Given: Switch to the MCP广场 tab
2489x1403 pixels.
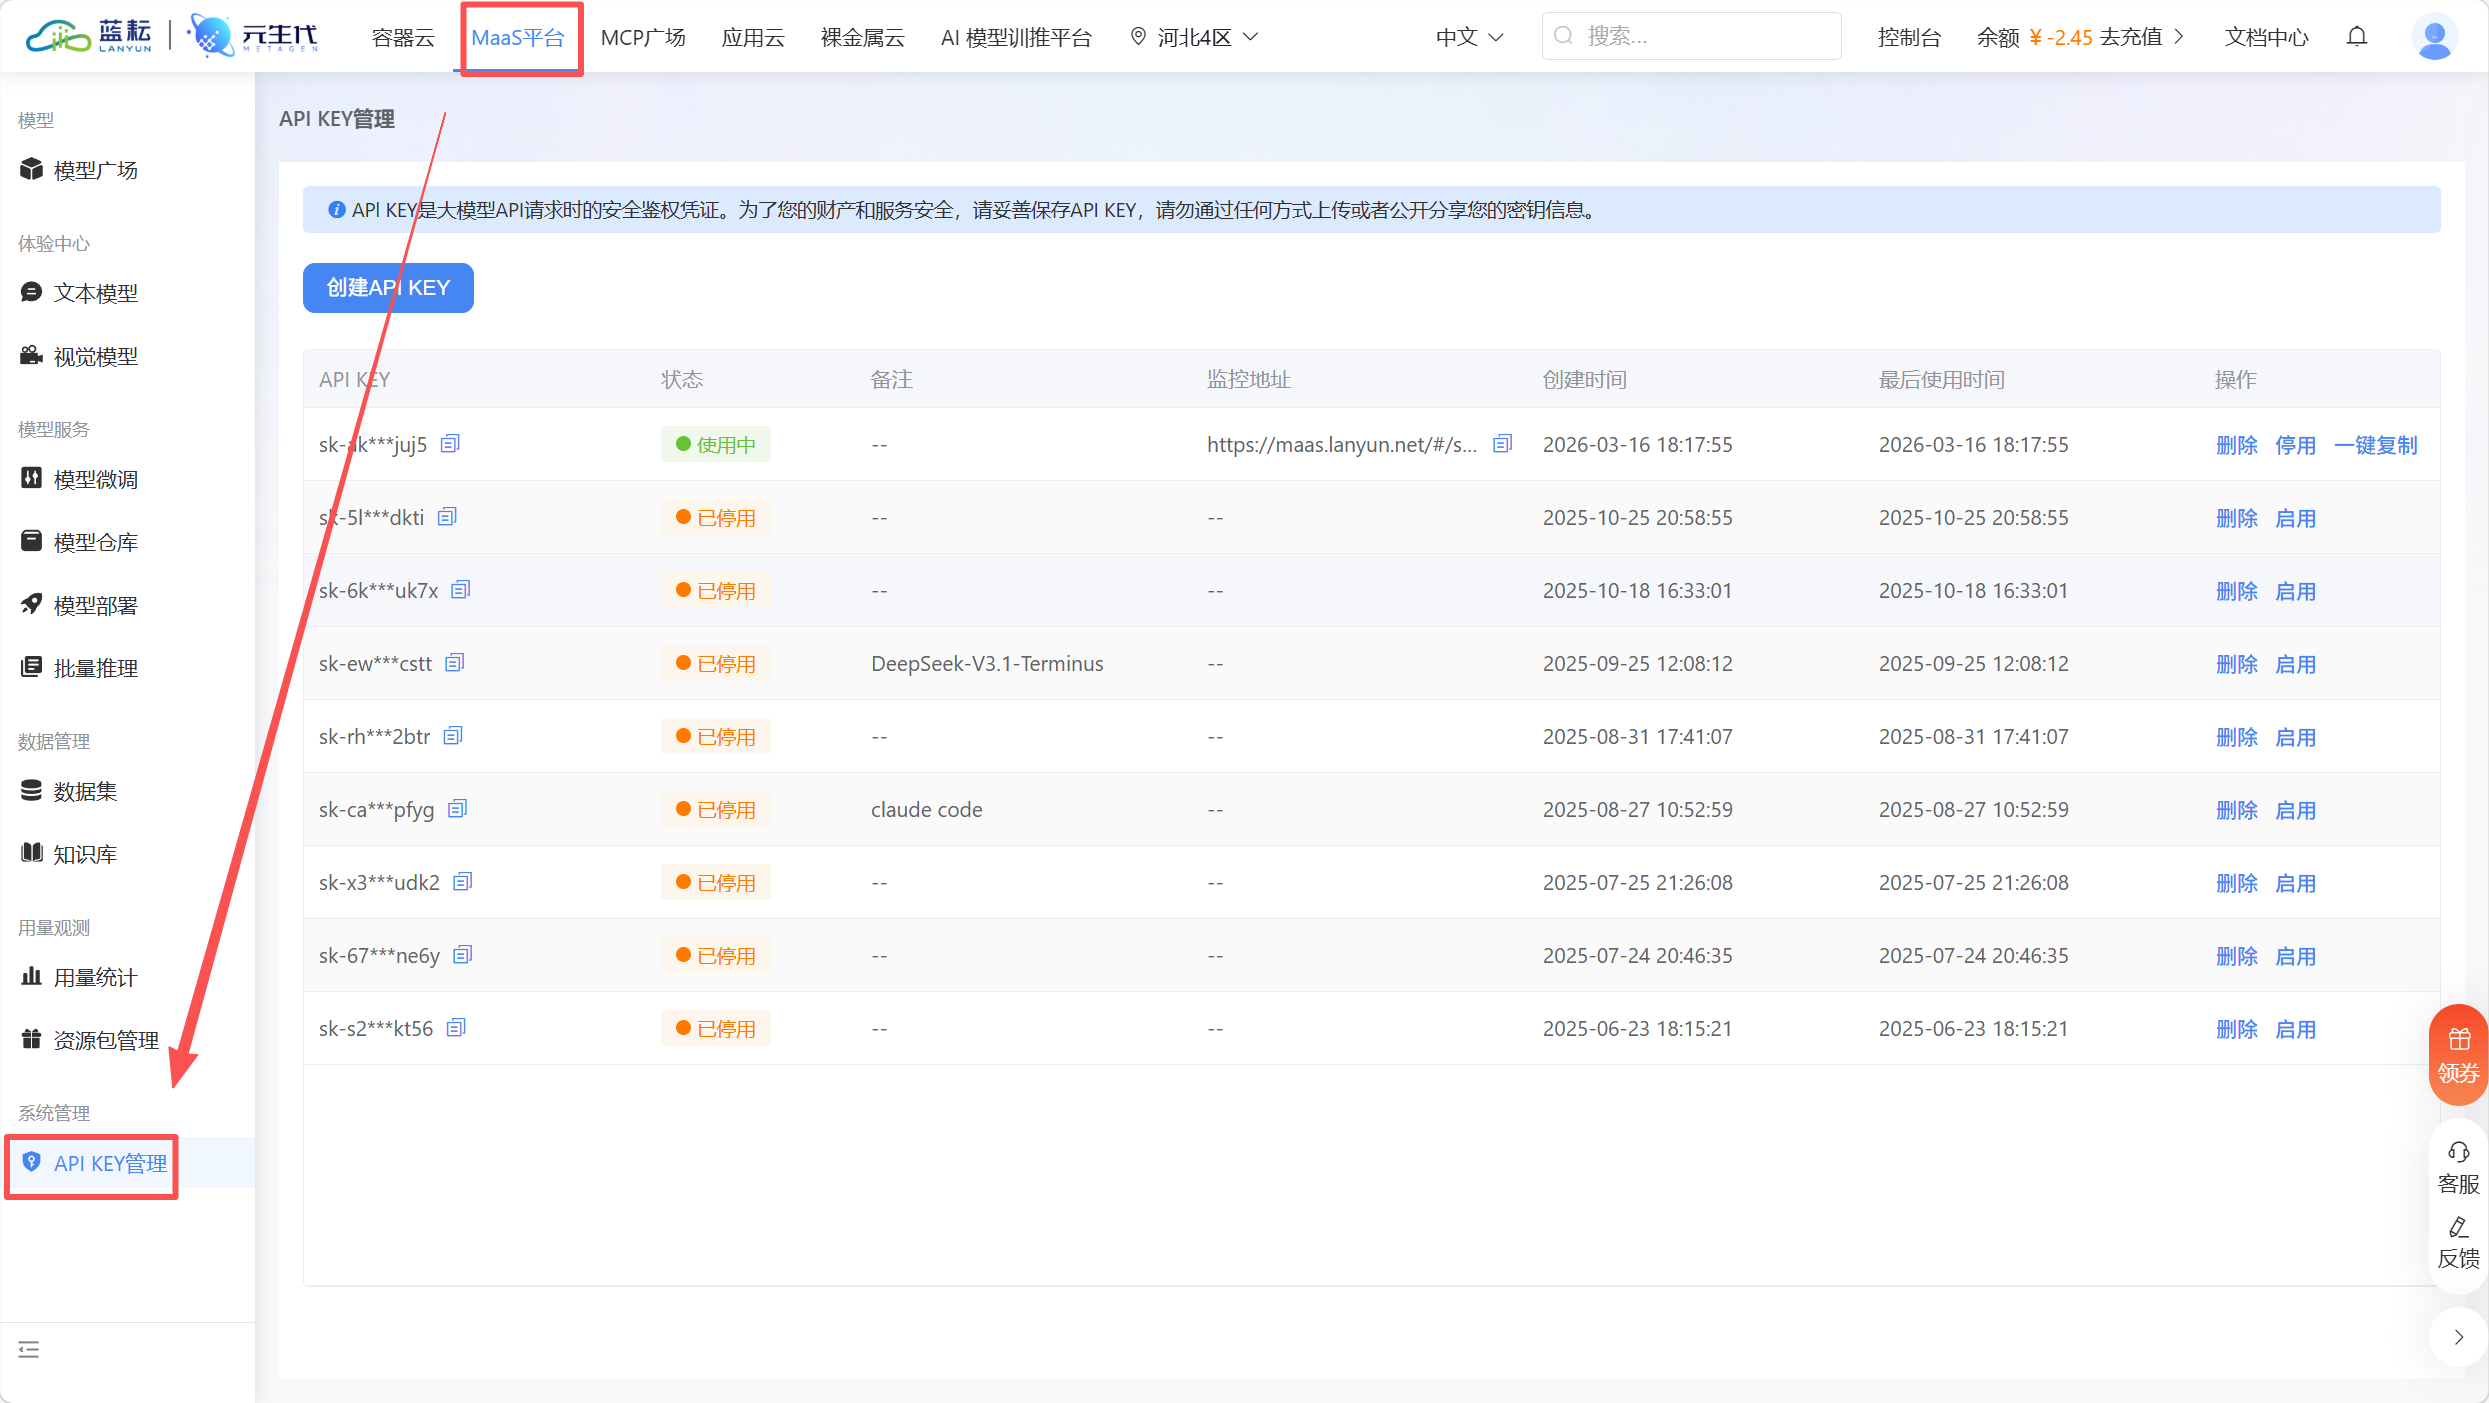Looking at the screenshot, I should point(643,37).
